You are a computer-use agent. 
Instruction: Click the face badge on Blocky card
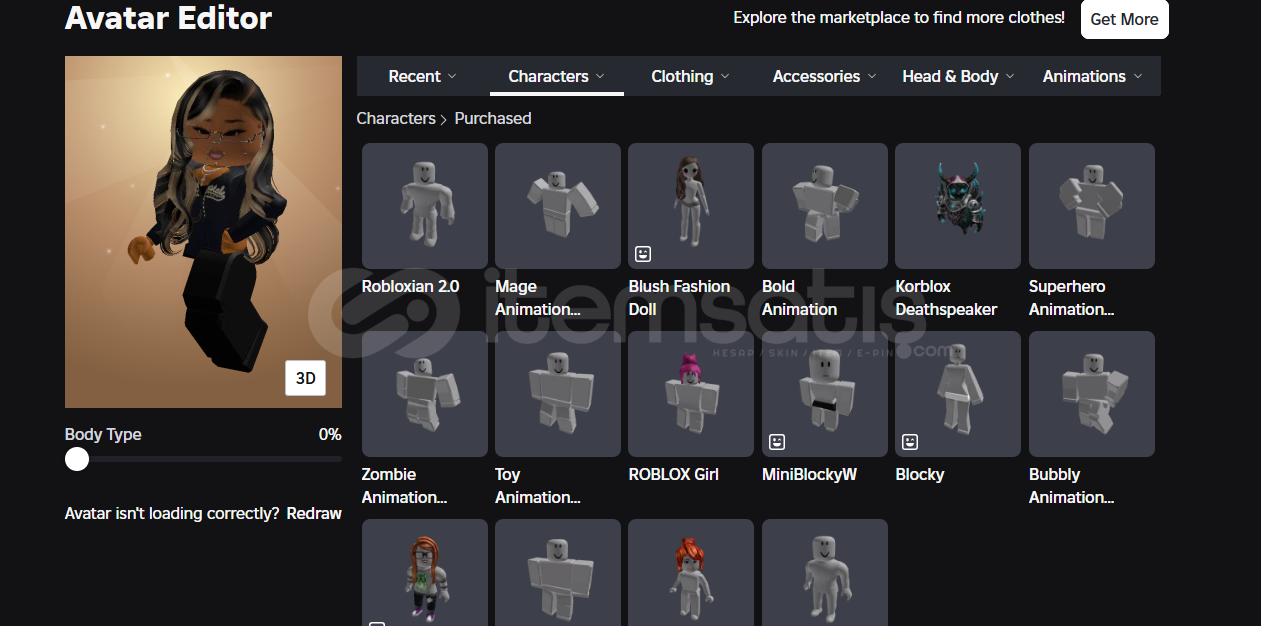(910, 442)
